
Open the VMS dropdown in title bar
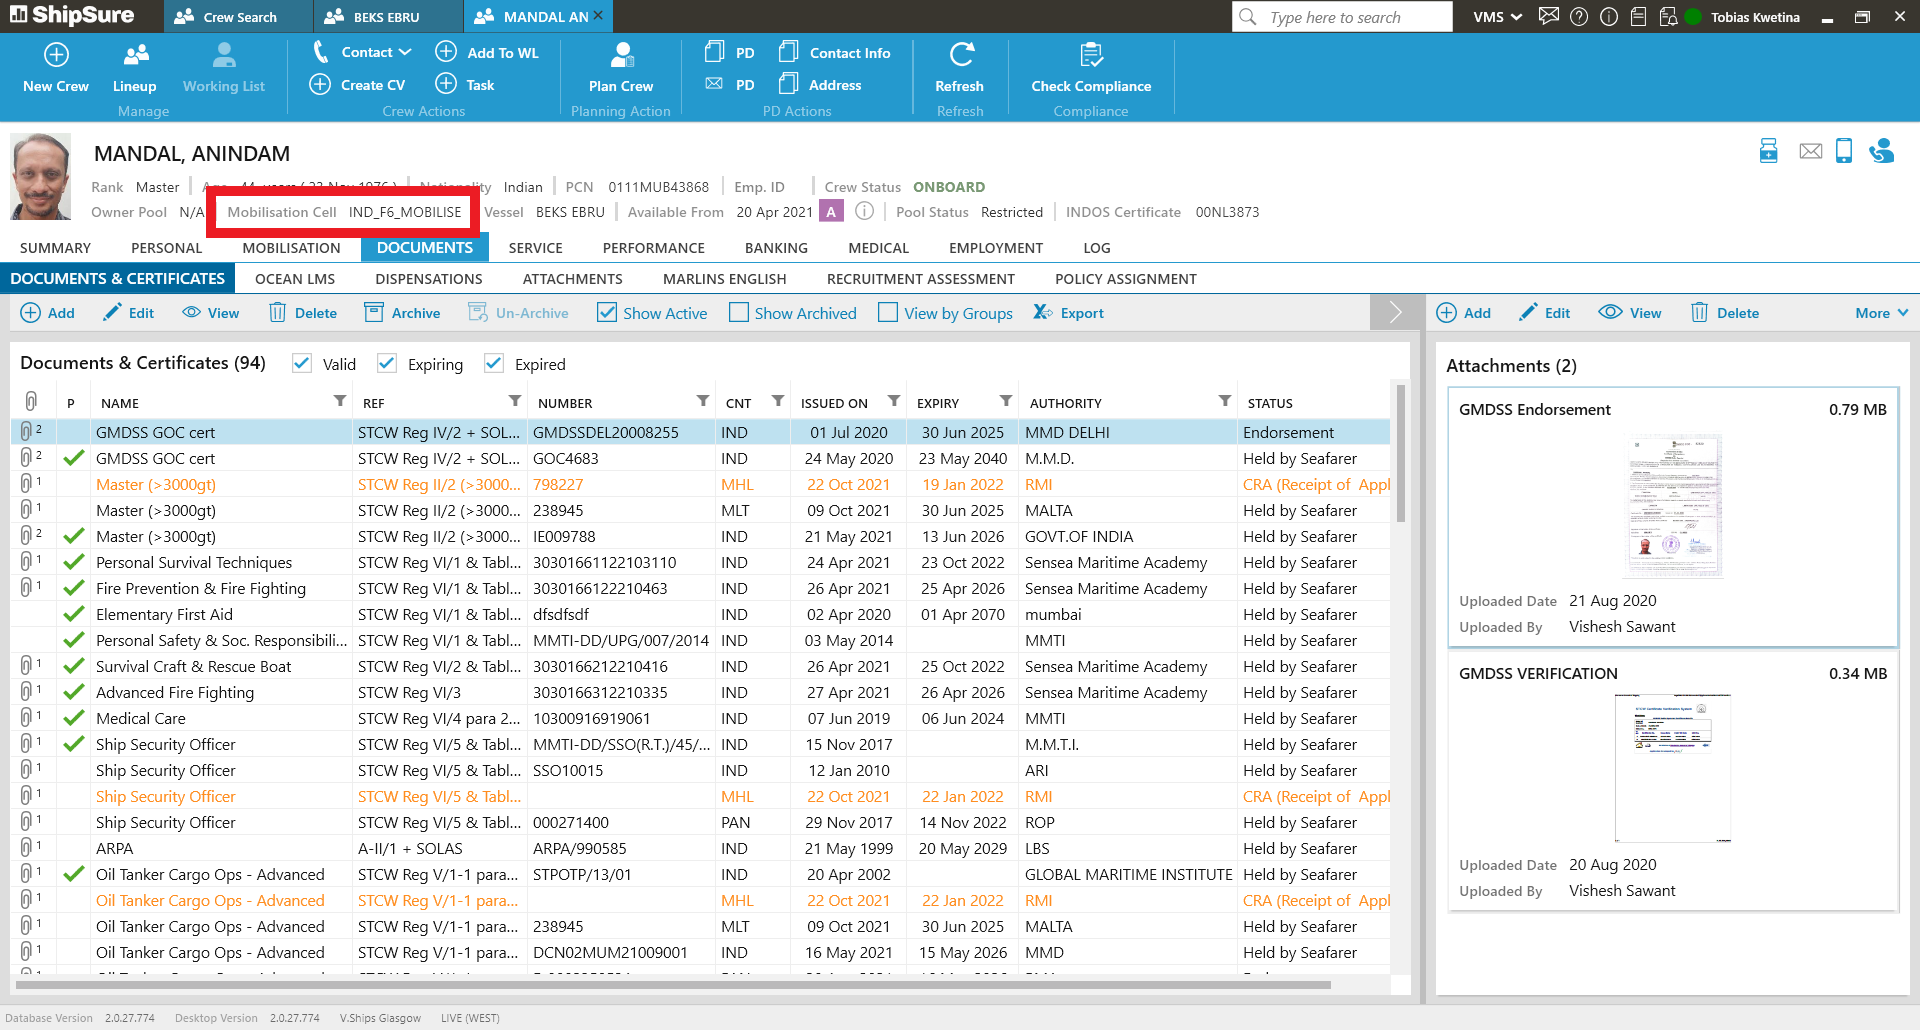(x=1497, y=17)
